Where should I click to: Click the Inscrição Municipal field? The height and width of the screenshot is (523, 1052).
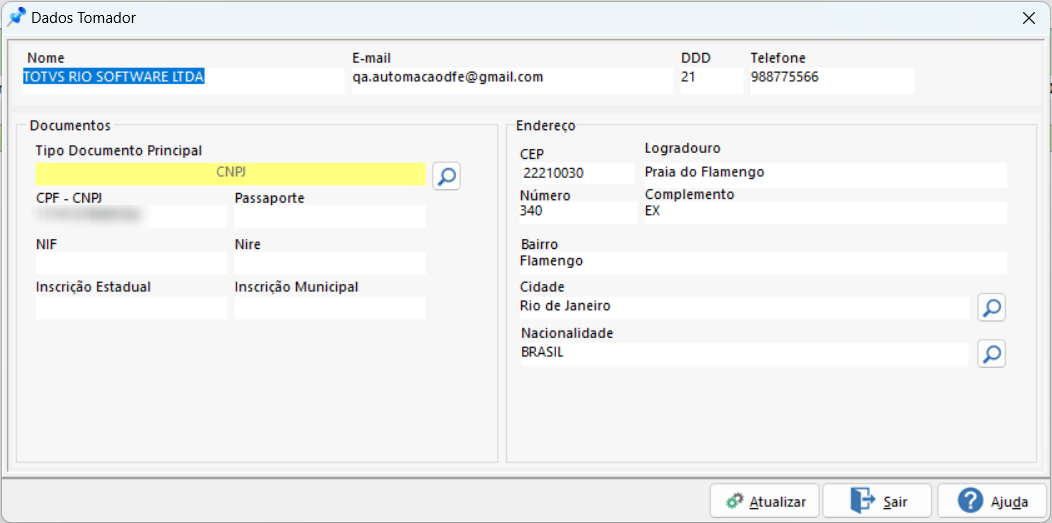(330, 308)
